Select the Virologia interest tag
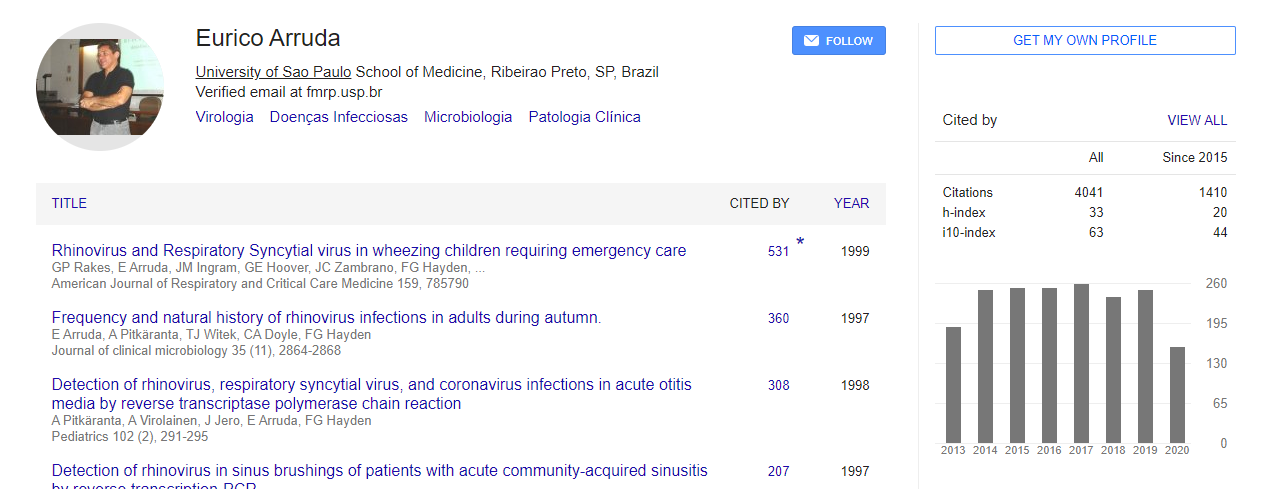 coord(225,117)
